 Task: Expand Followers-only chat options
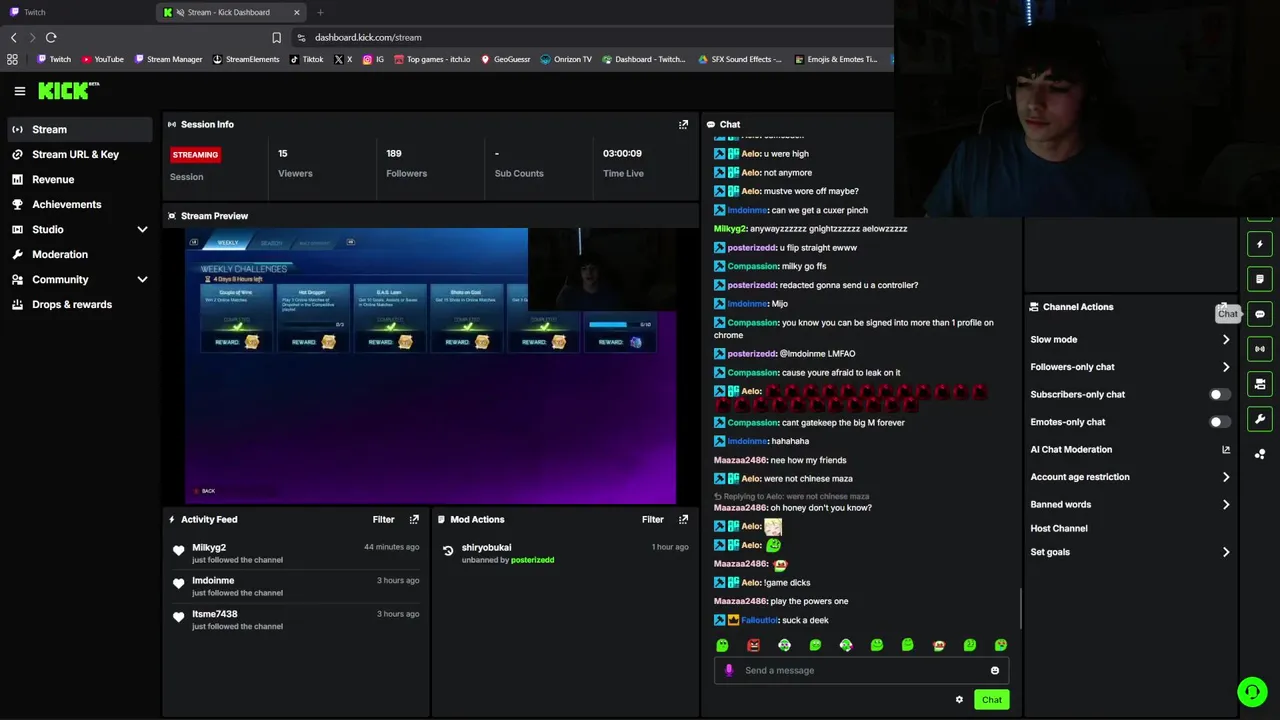pos(1226,367)
